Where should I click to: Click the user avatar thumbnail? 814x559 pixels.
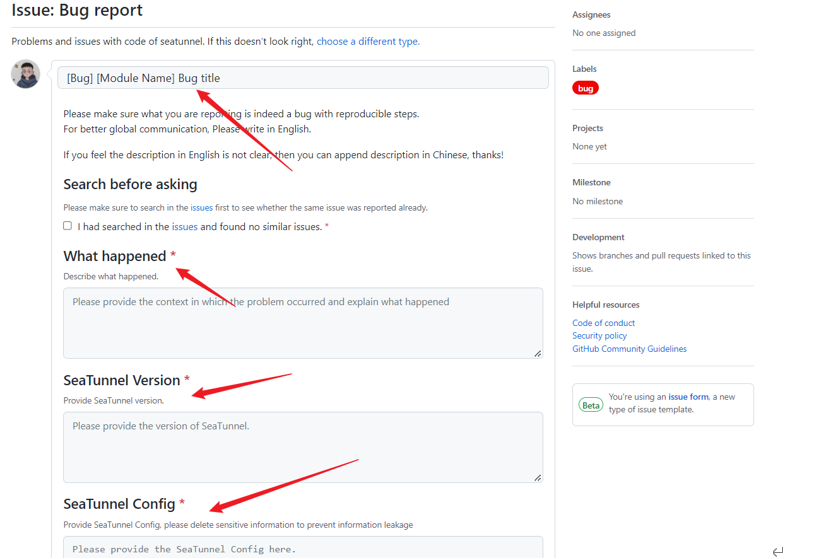pyautogui.click(x=25, y=74)
